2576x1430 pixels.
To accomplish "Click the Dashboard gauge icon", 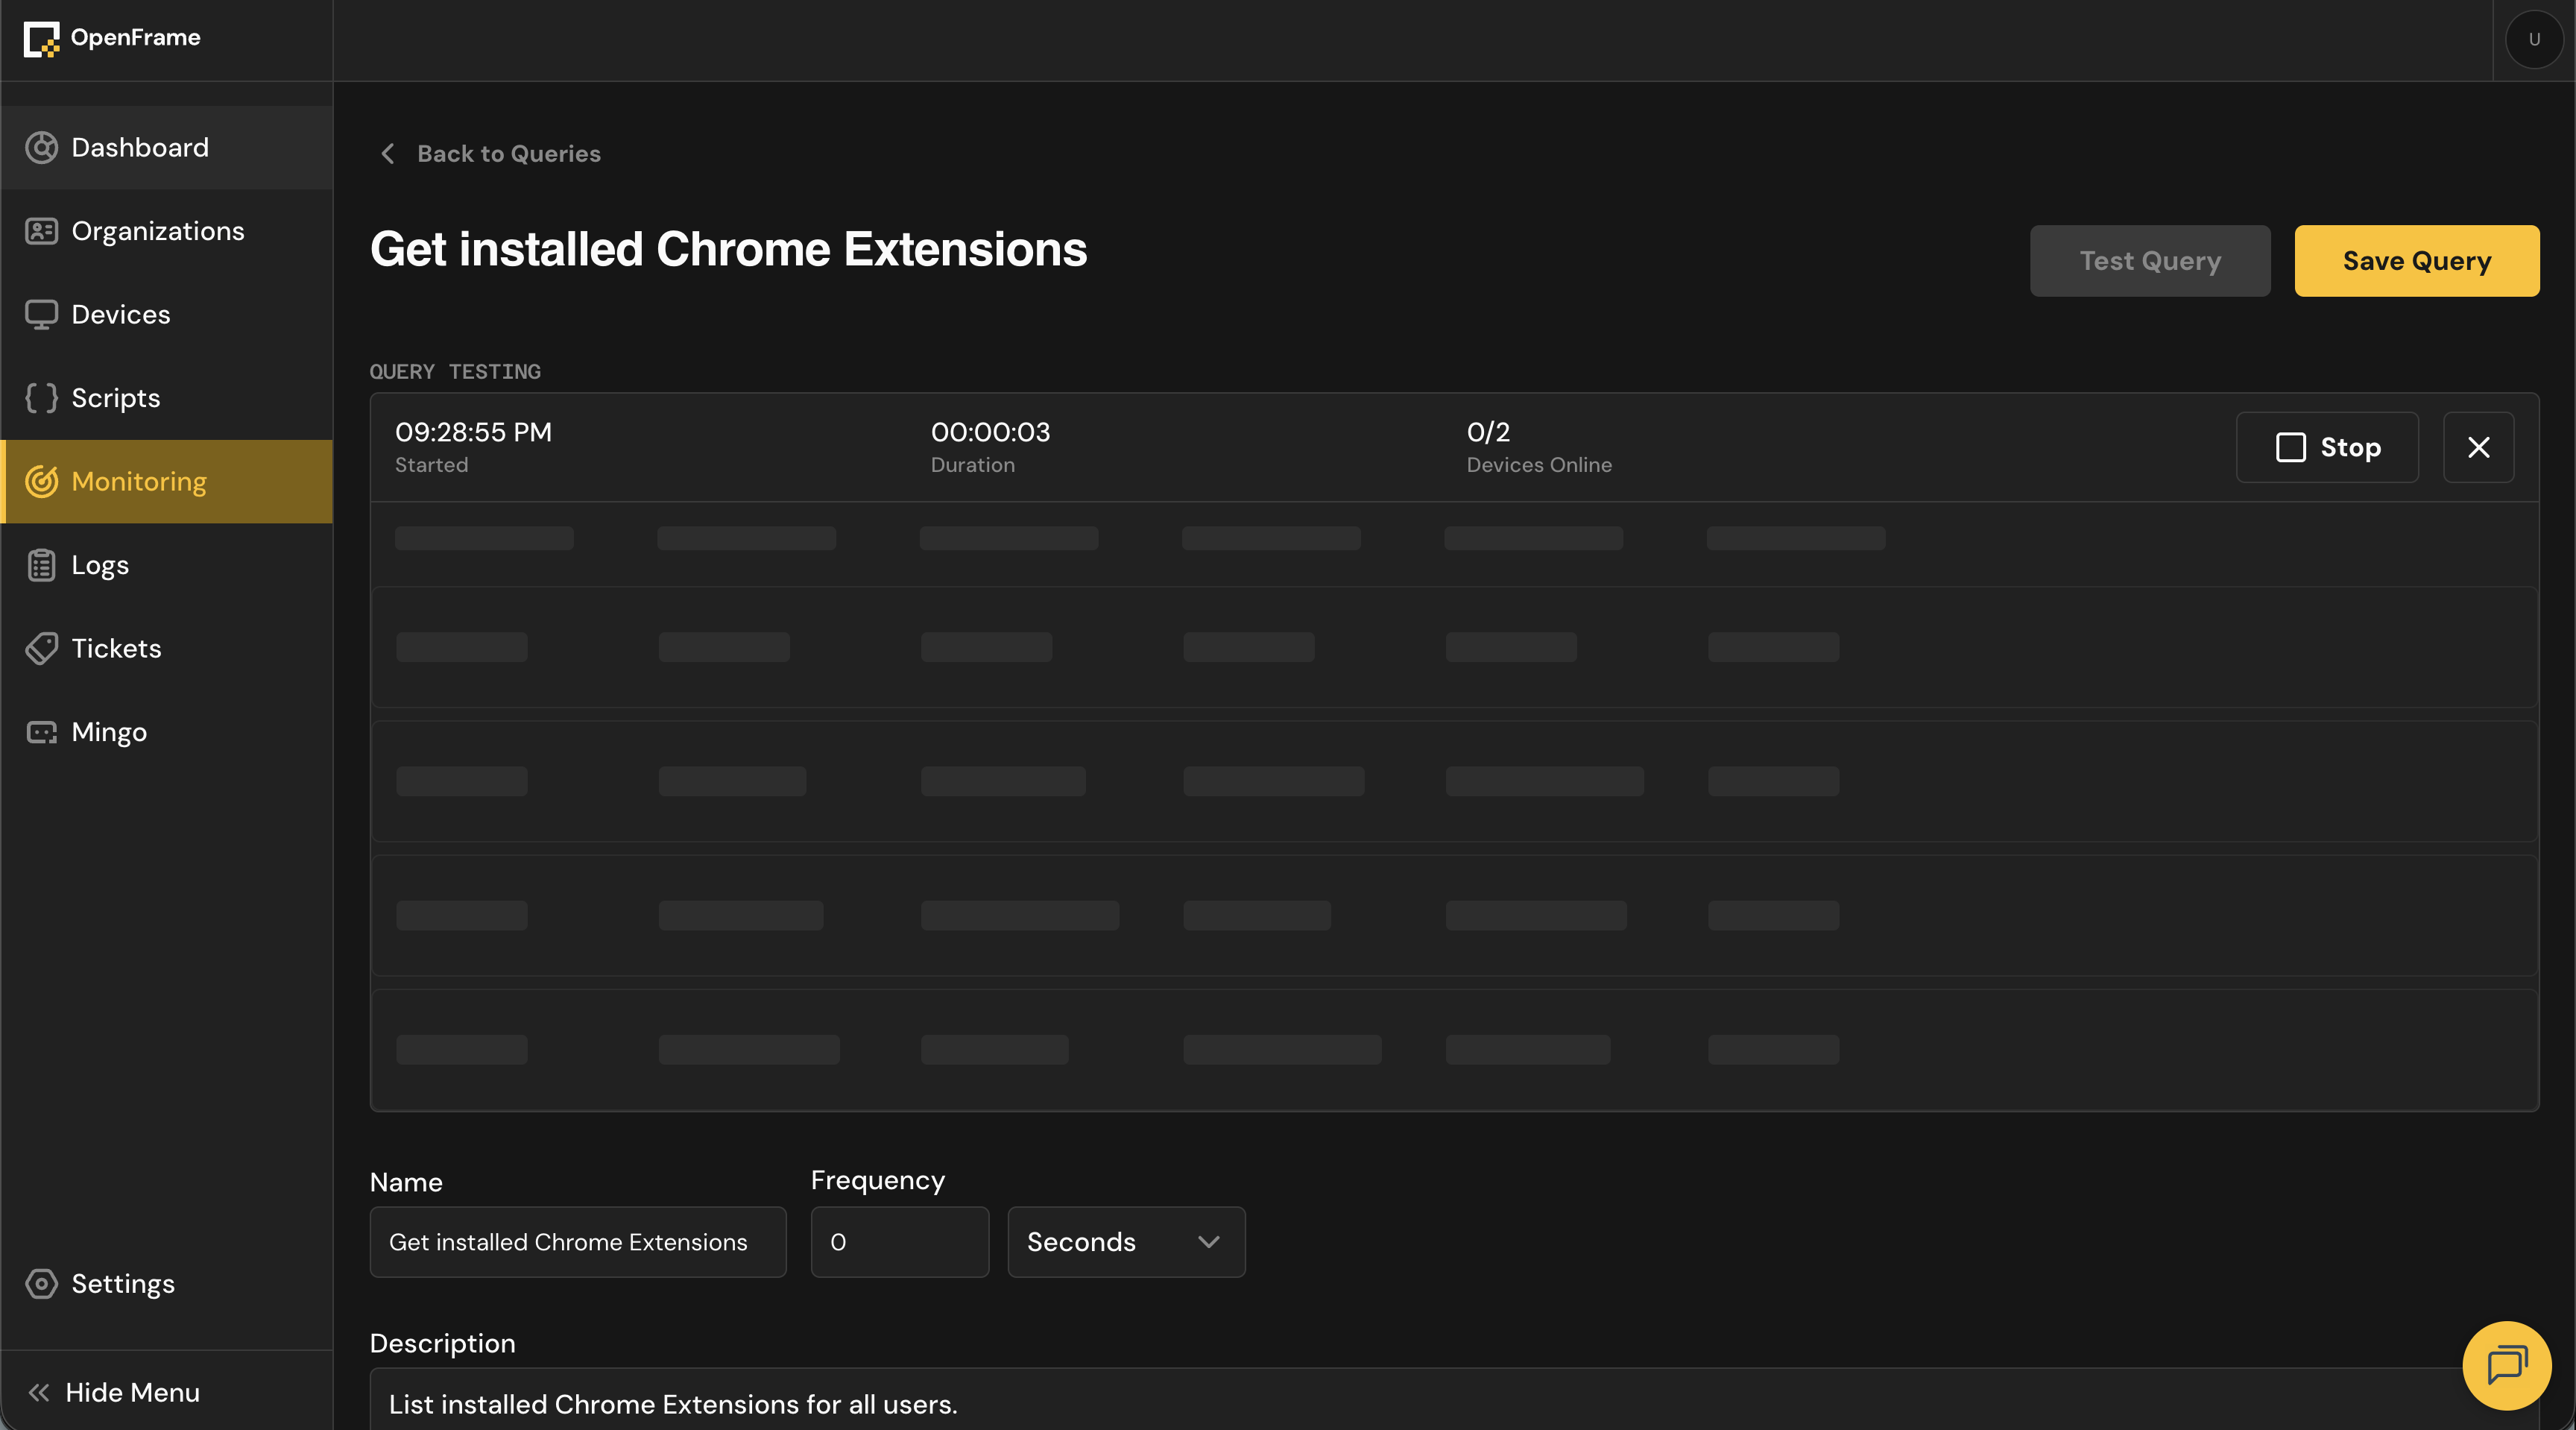I will tap(41, 148).
